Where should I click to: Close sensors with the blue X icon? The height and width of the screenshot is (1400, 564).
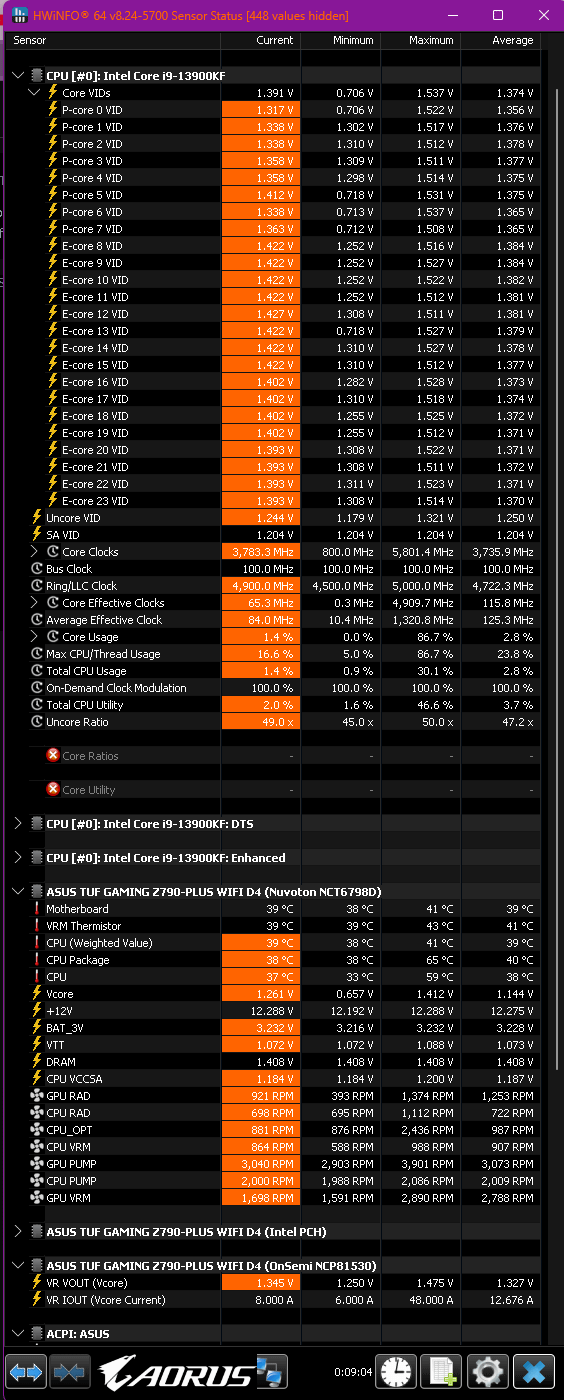click(x=536, y=1371)
